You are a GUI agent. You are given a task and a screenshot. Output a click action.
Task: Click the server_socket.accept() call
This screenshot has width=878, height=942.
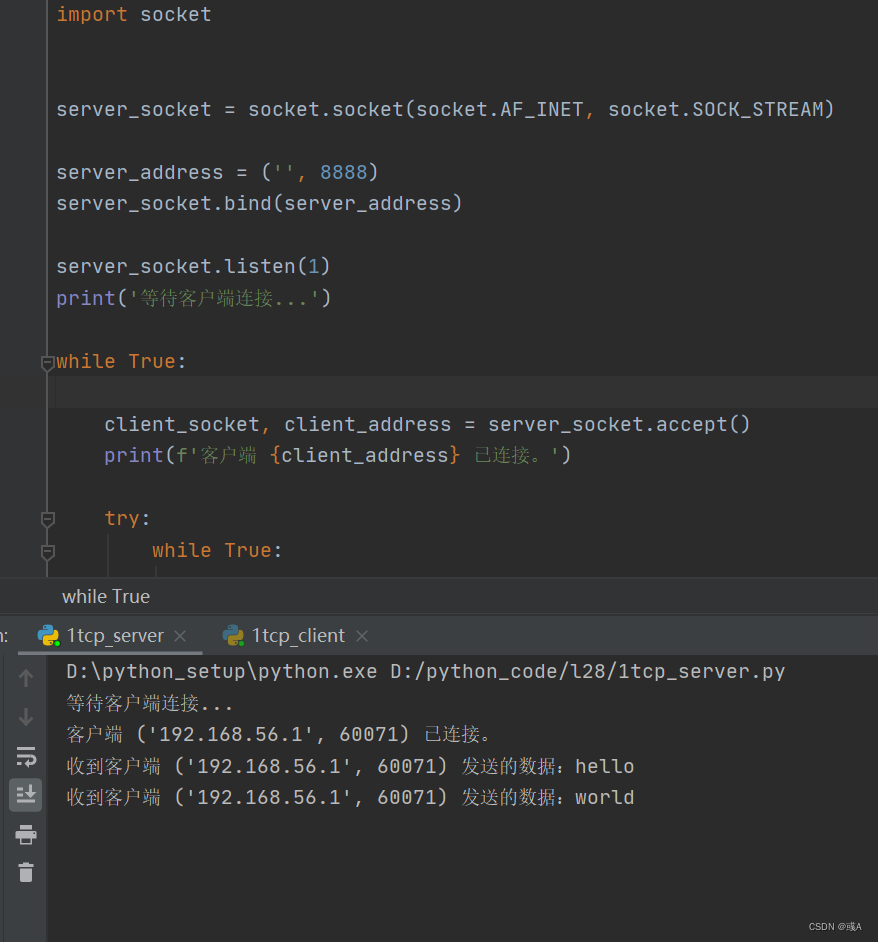point(619,424)
